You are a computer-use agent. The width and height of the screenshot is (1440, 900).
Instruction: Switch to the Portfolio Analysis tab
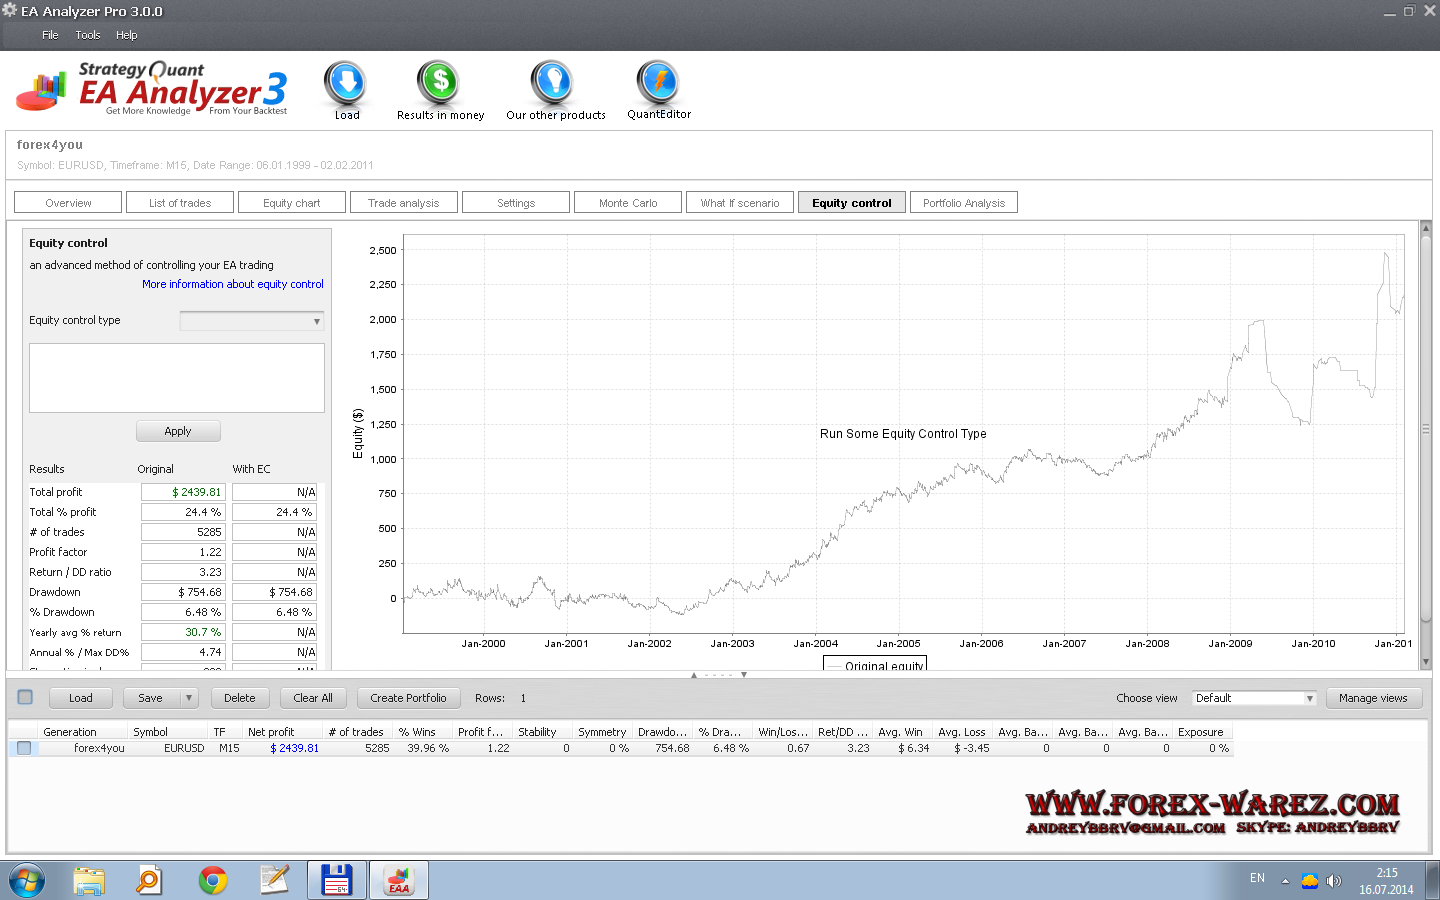[x=963, y=203]
